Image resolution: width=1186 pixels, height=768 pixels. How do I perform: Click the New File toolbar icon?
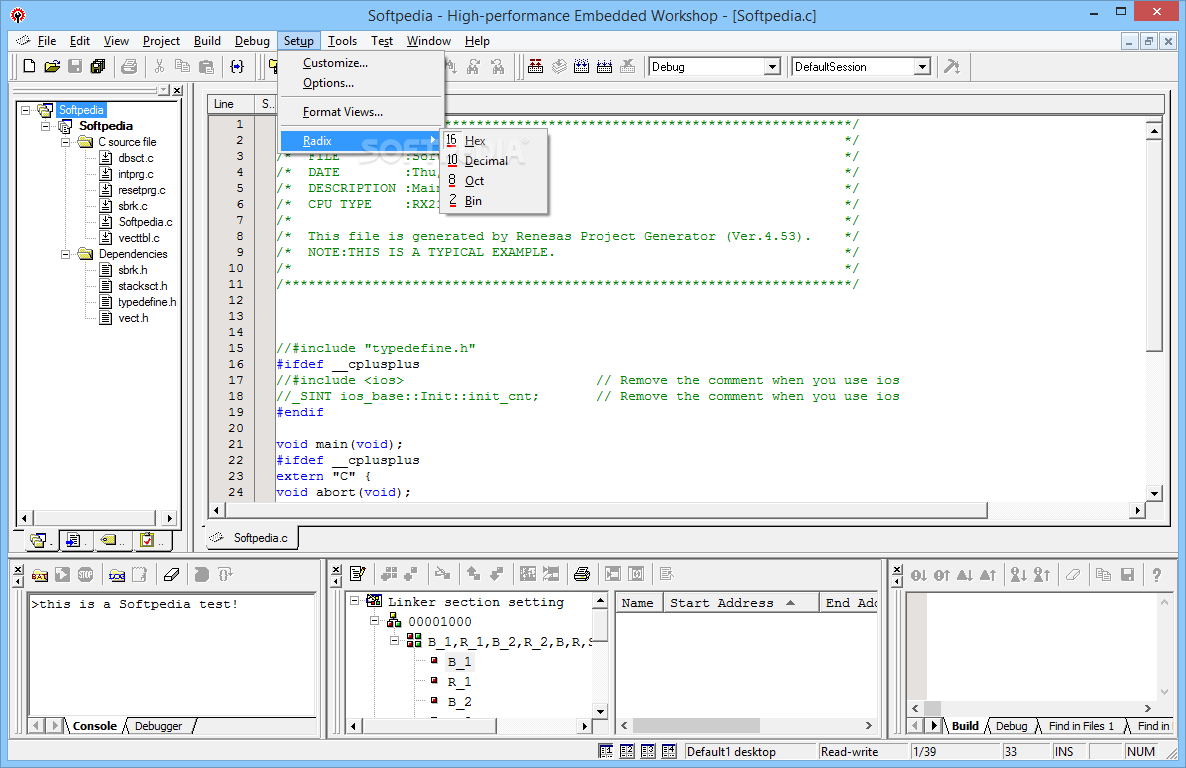tap(29, 67)
